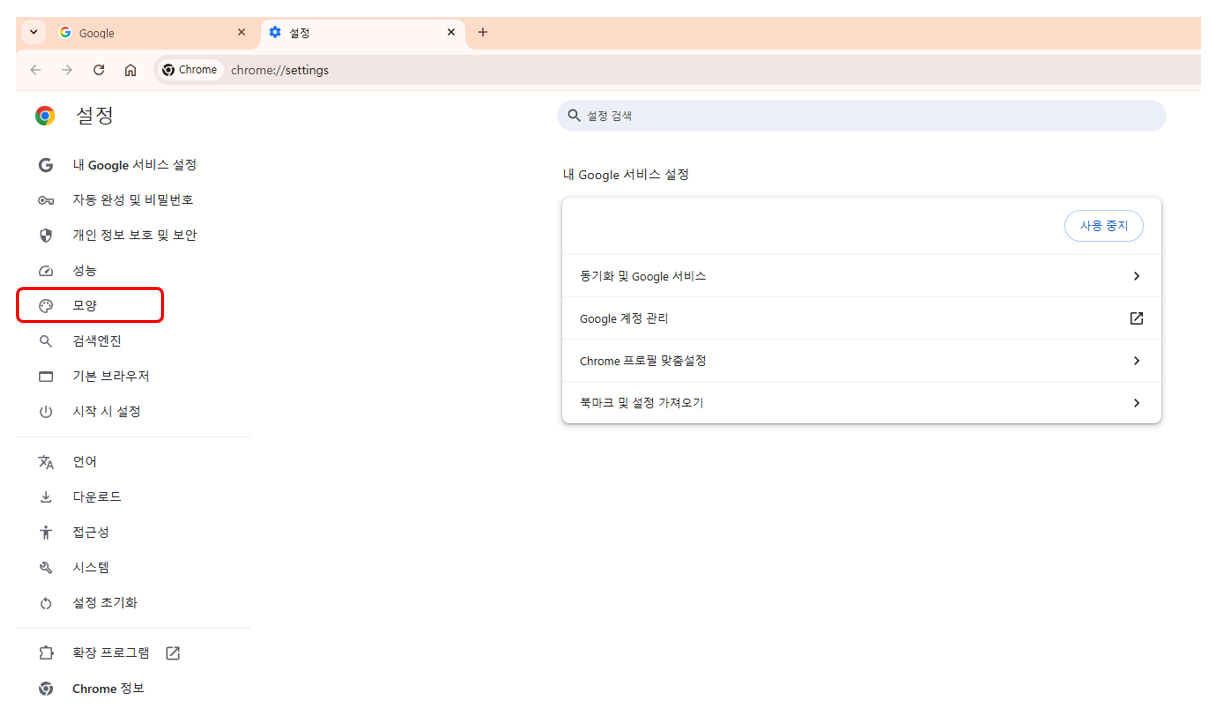The height and width of the screenshot is (711, 1211).
Task: Open 동기화 및 Google 서비스 row
Action: click(861, 276)
